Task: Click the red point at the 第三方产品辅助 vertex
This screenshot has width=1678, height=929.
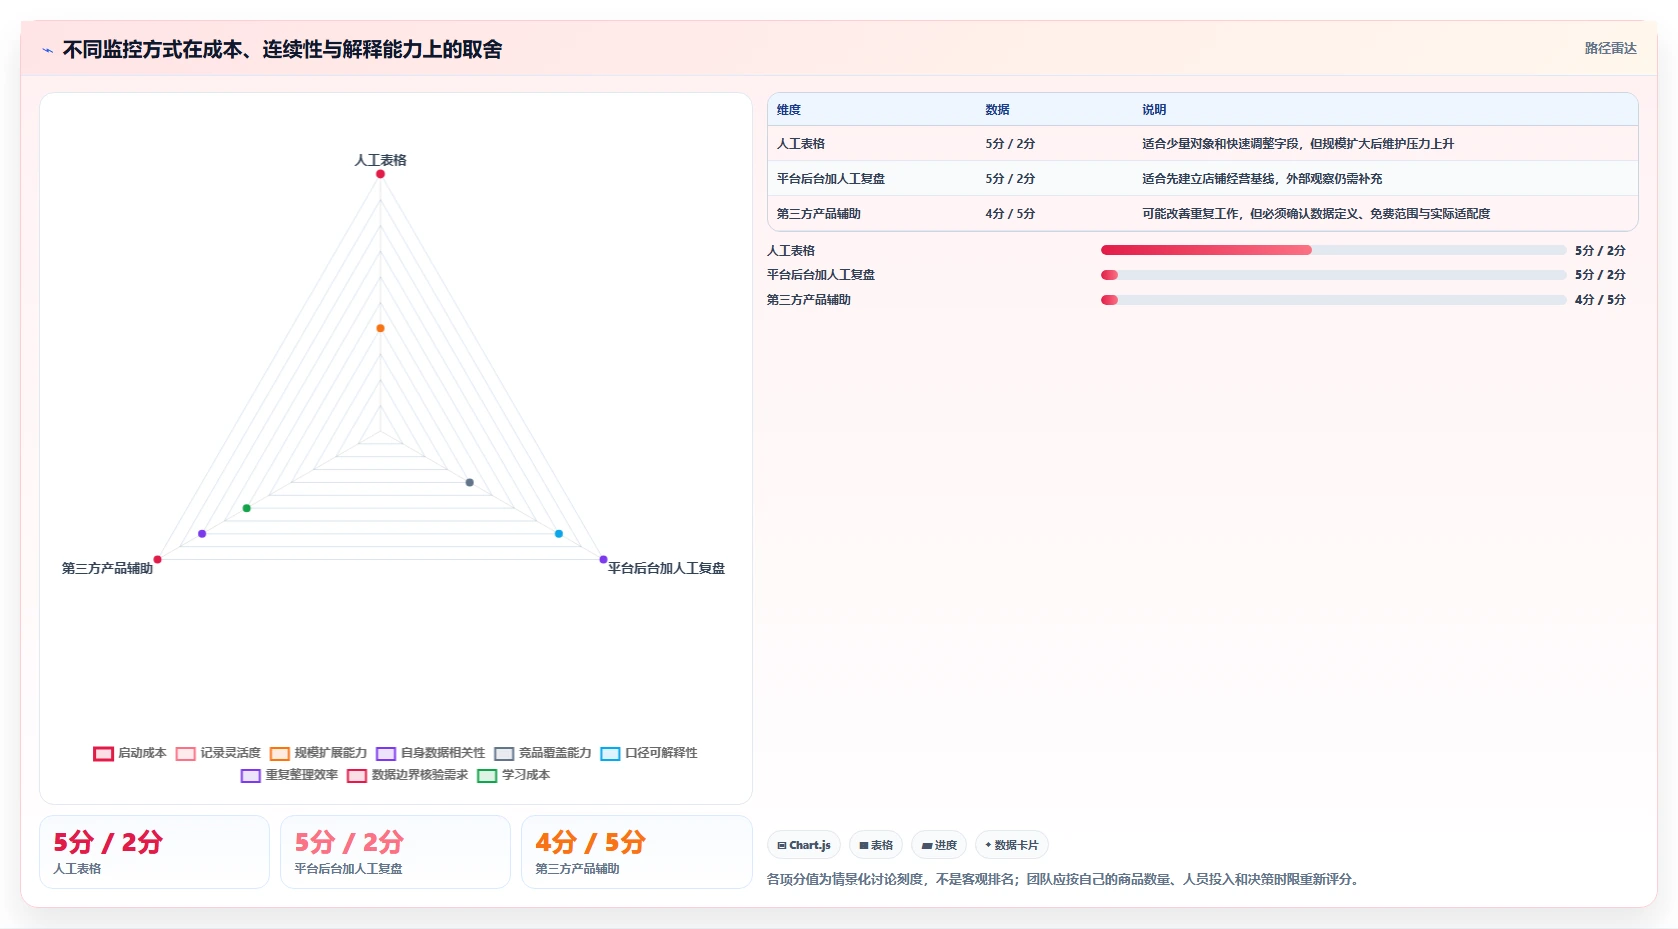Action: point(158,559)
